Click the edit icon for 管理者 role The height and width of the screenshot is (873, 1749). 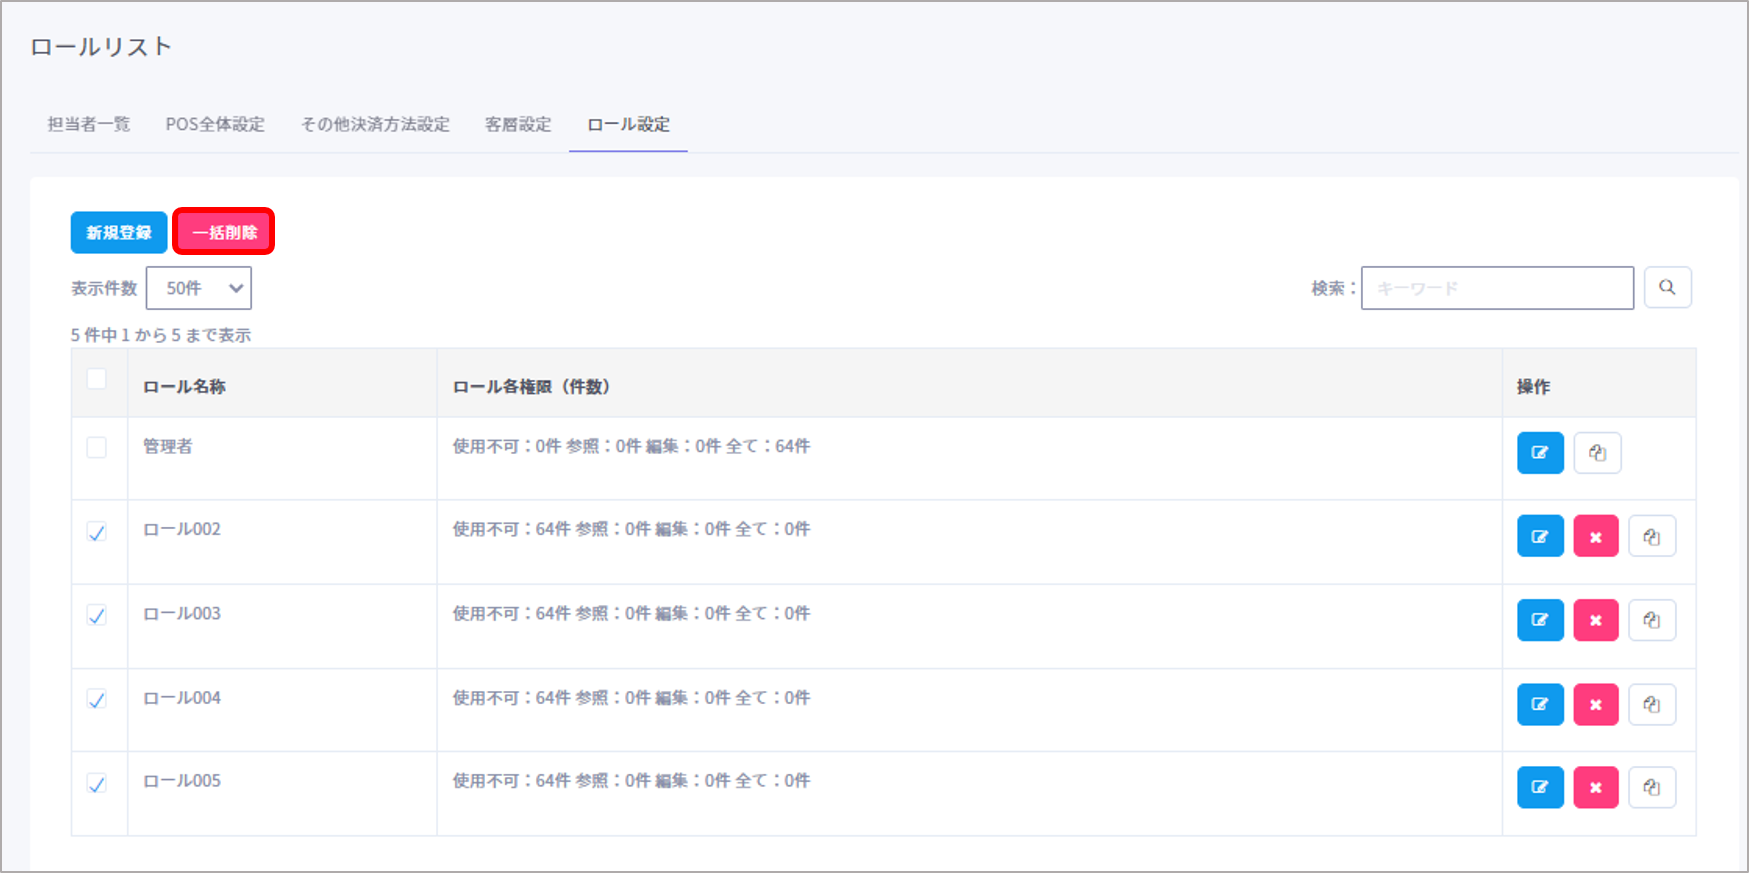click(x=1540, y=453)
